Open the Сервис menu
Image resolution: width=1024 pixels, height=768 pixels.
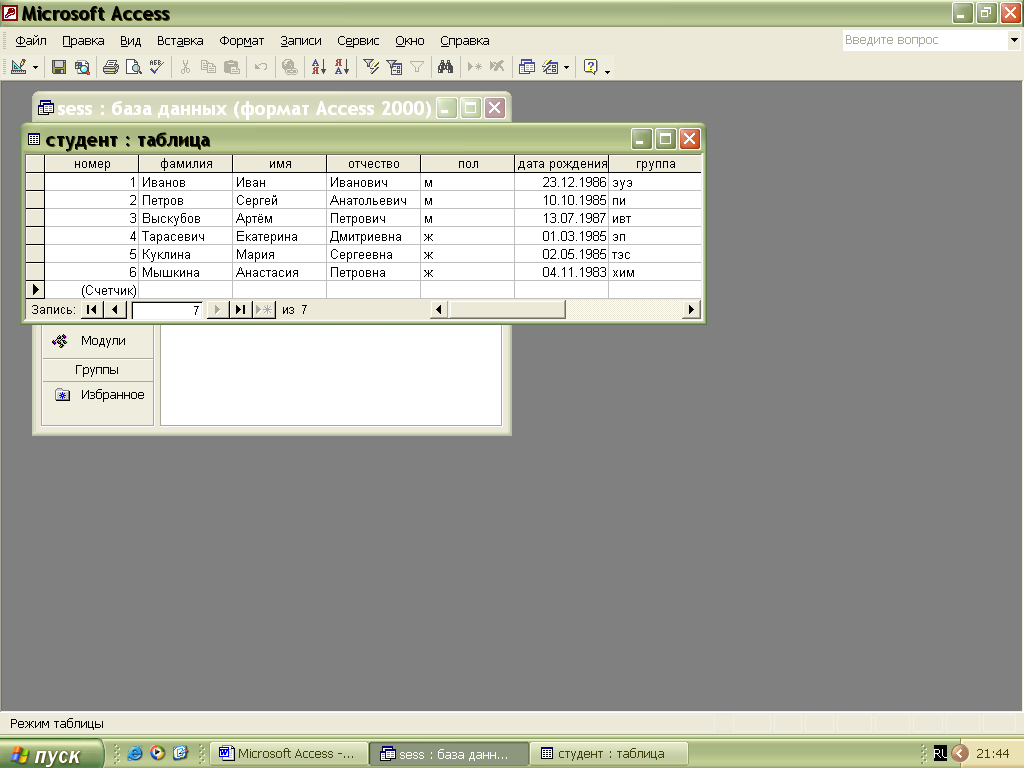pos(358,40)
